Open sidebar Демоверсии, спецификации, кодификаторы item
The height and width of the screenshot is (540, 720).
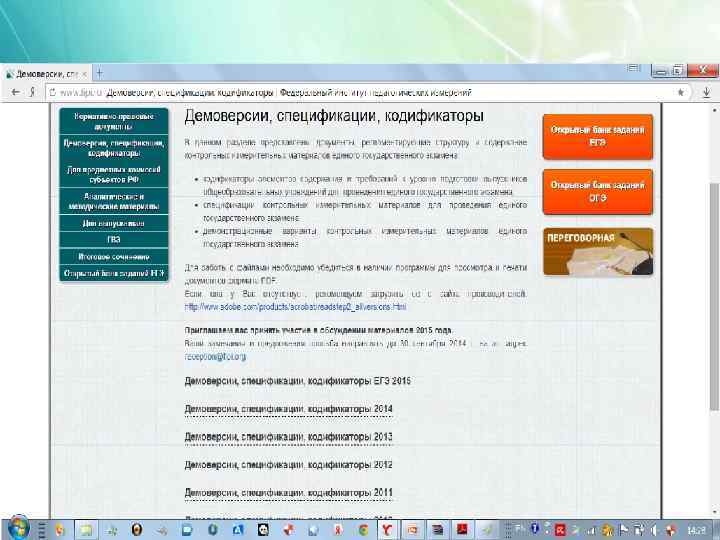(114, 148)
